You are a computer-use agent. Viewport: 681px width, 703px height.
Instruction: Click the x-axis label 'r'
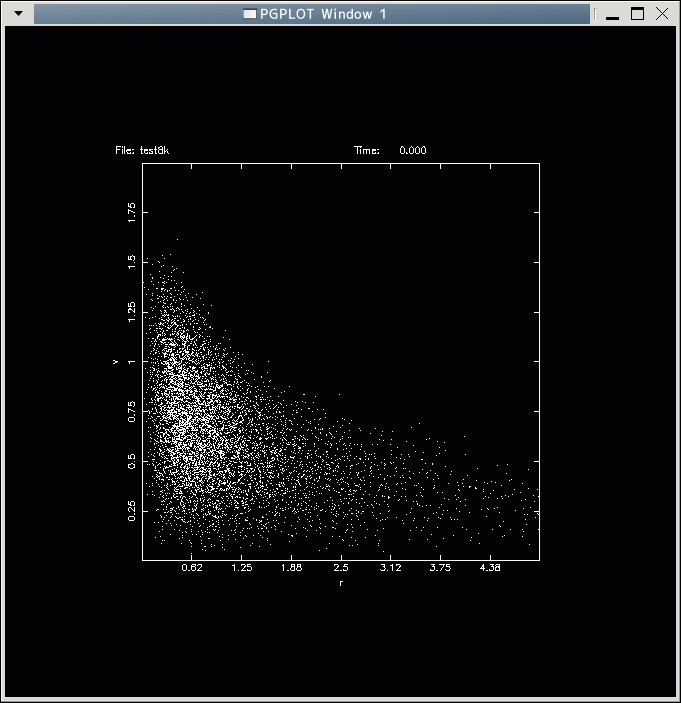341,583
